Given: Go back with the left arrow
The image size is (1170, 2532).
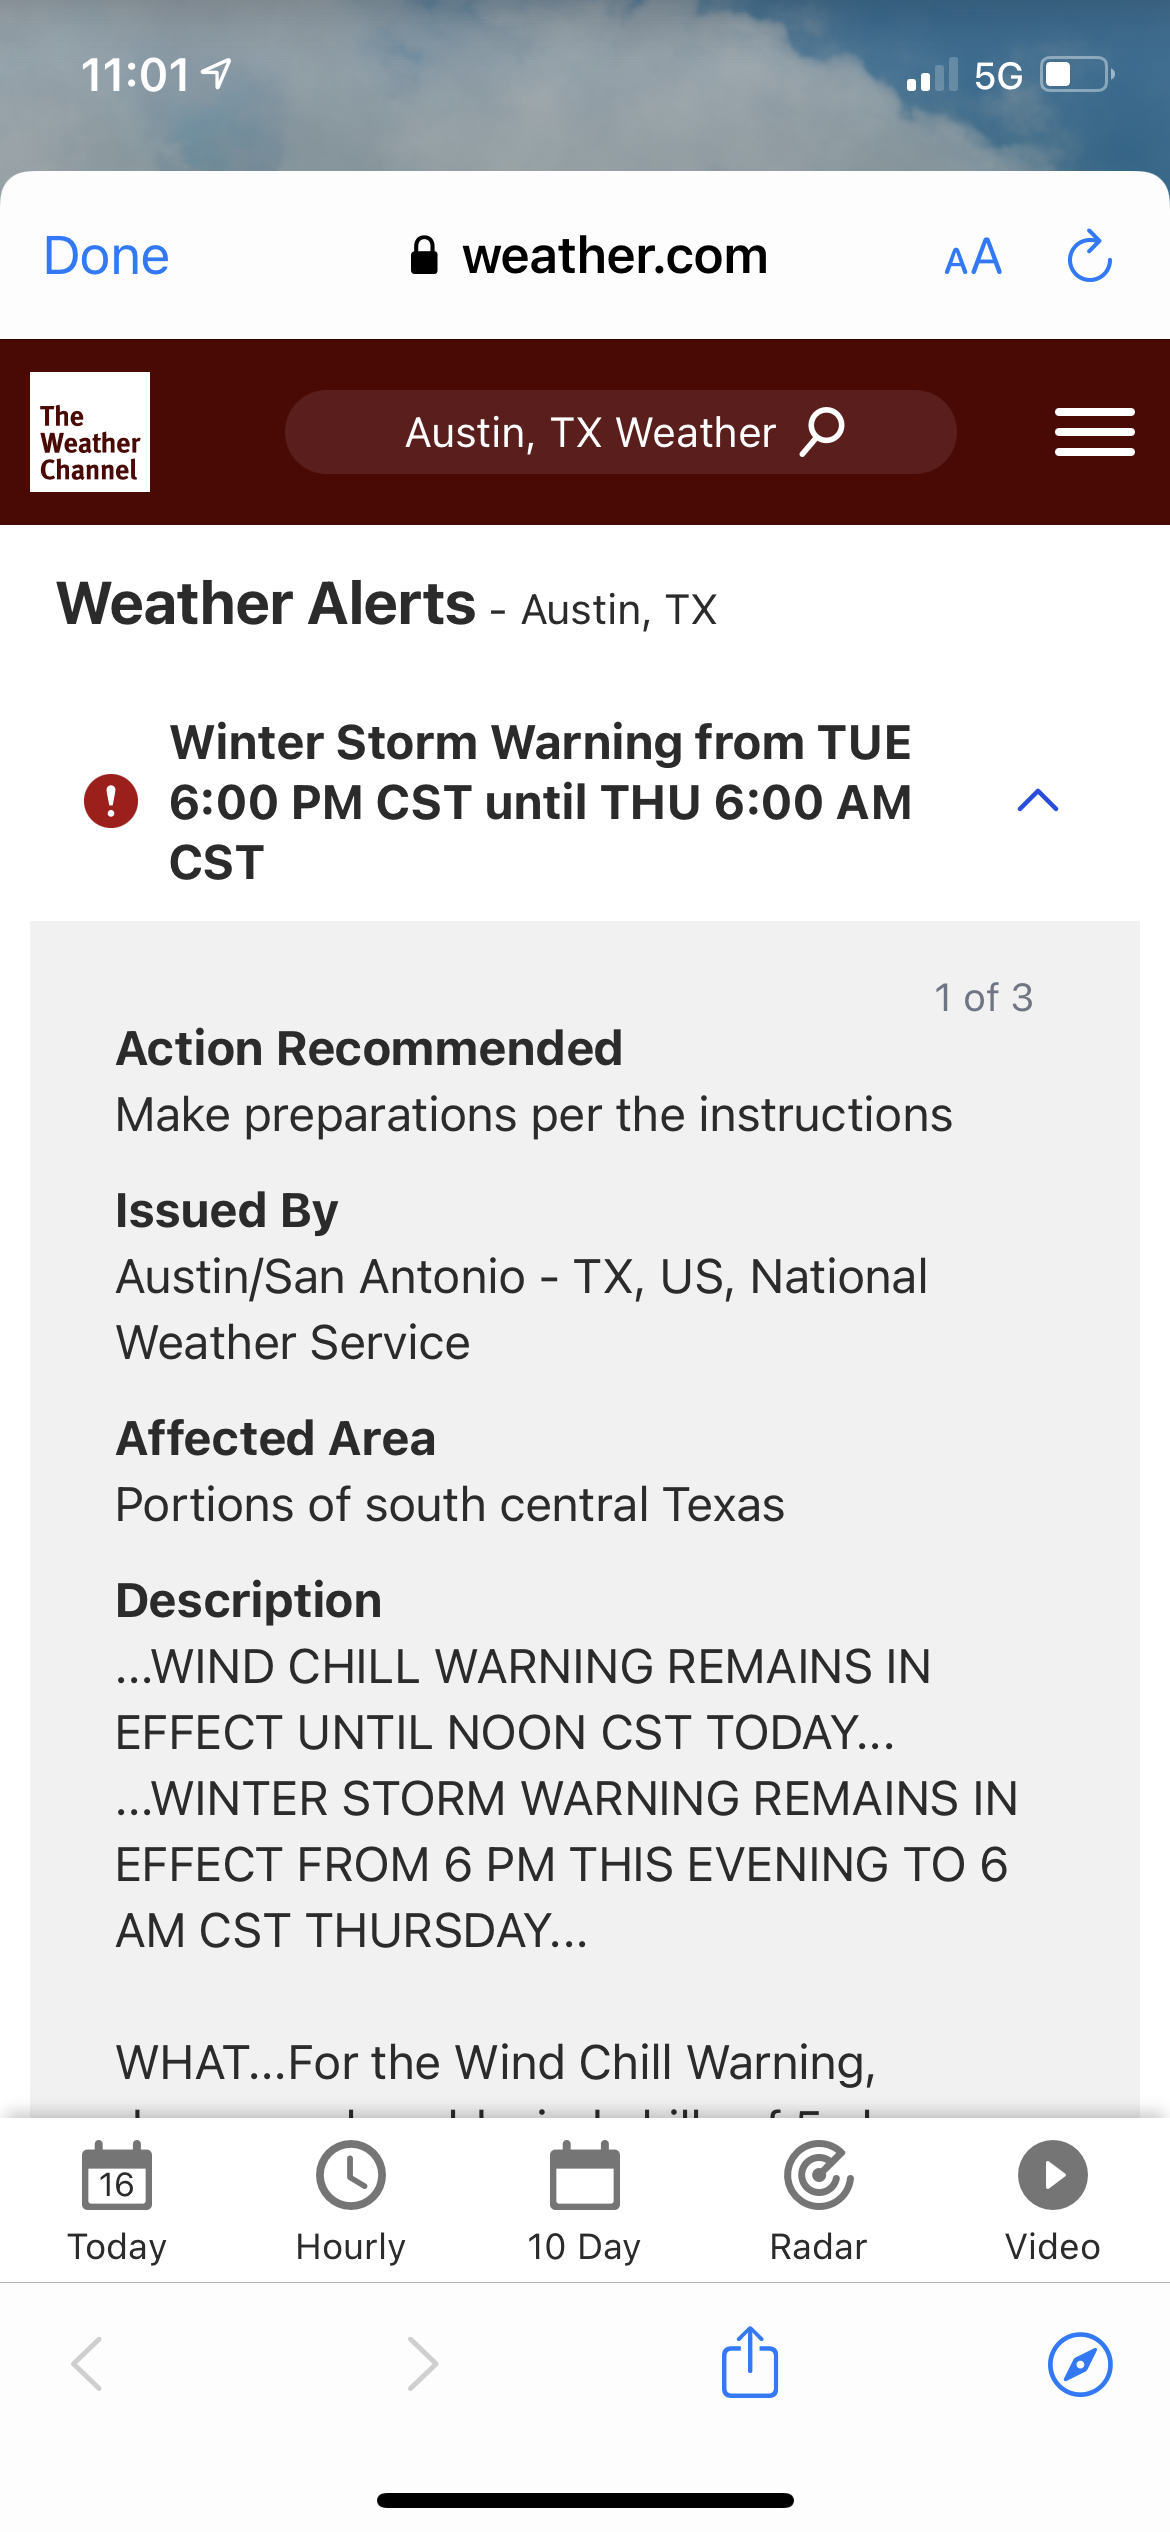Looking at the screenshot, I should pyautogui.click(x=87, y=2364).
